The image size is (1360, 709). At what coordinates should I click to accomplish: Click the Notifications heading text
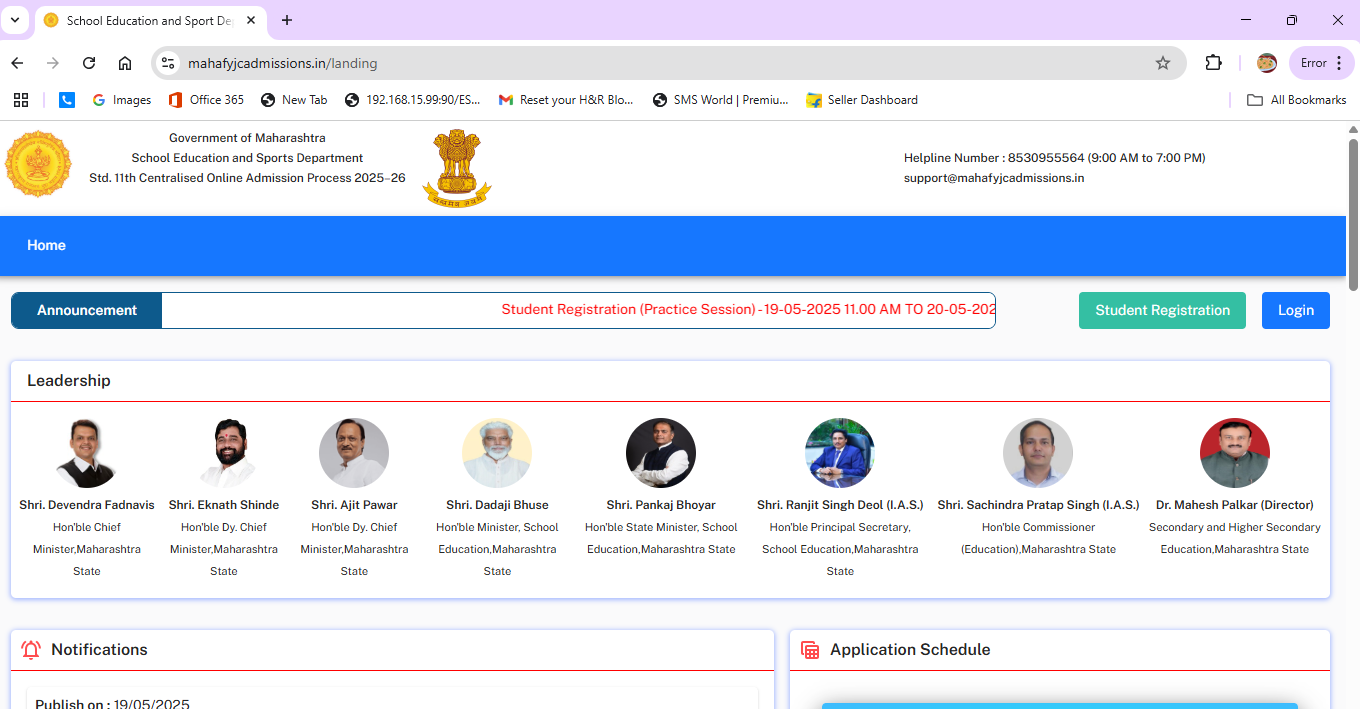(x=99, y=650)
